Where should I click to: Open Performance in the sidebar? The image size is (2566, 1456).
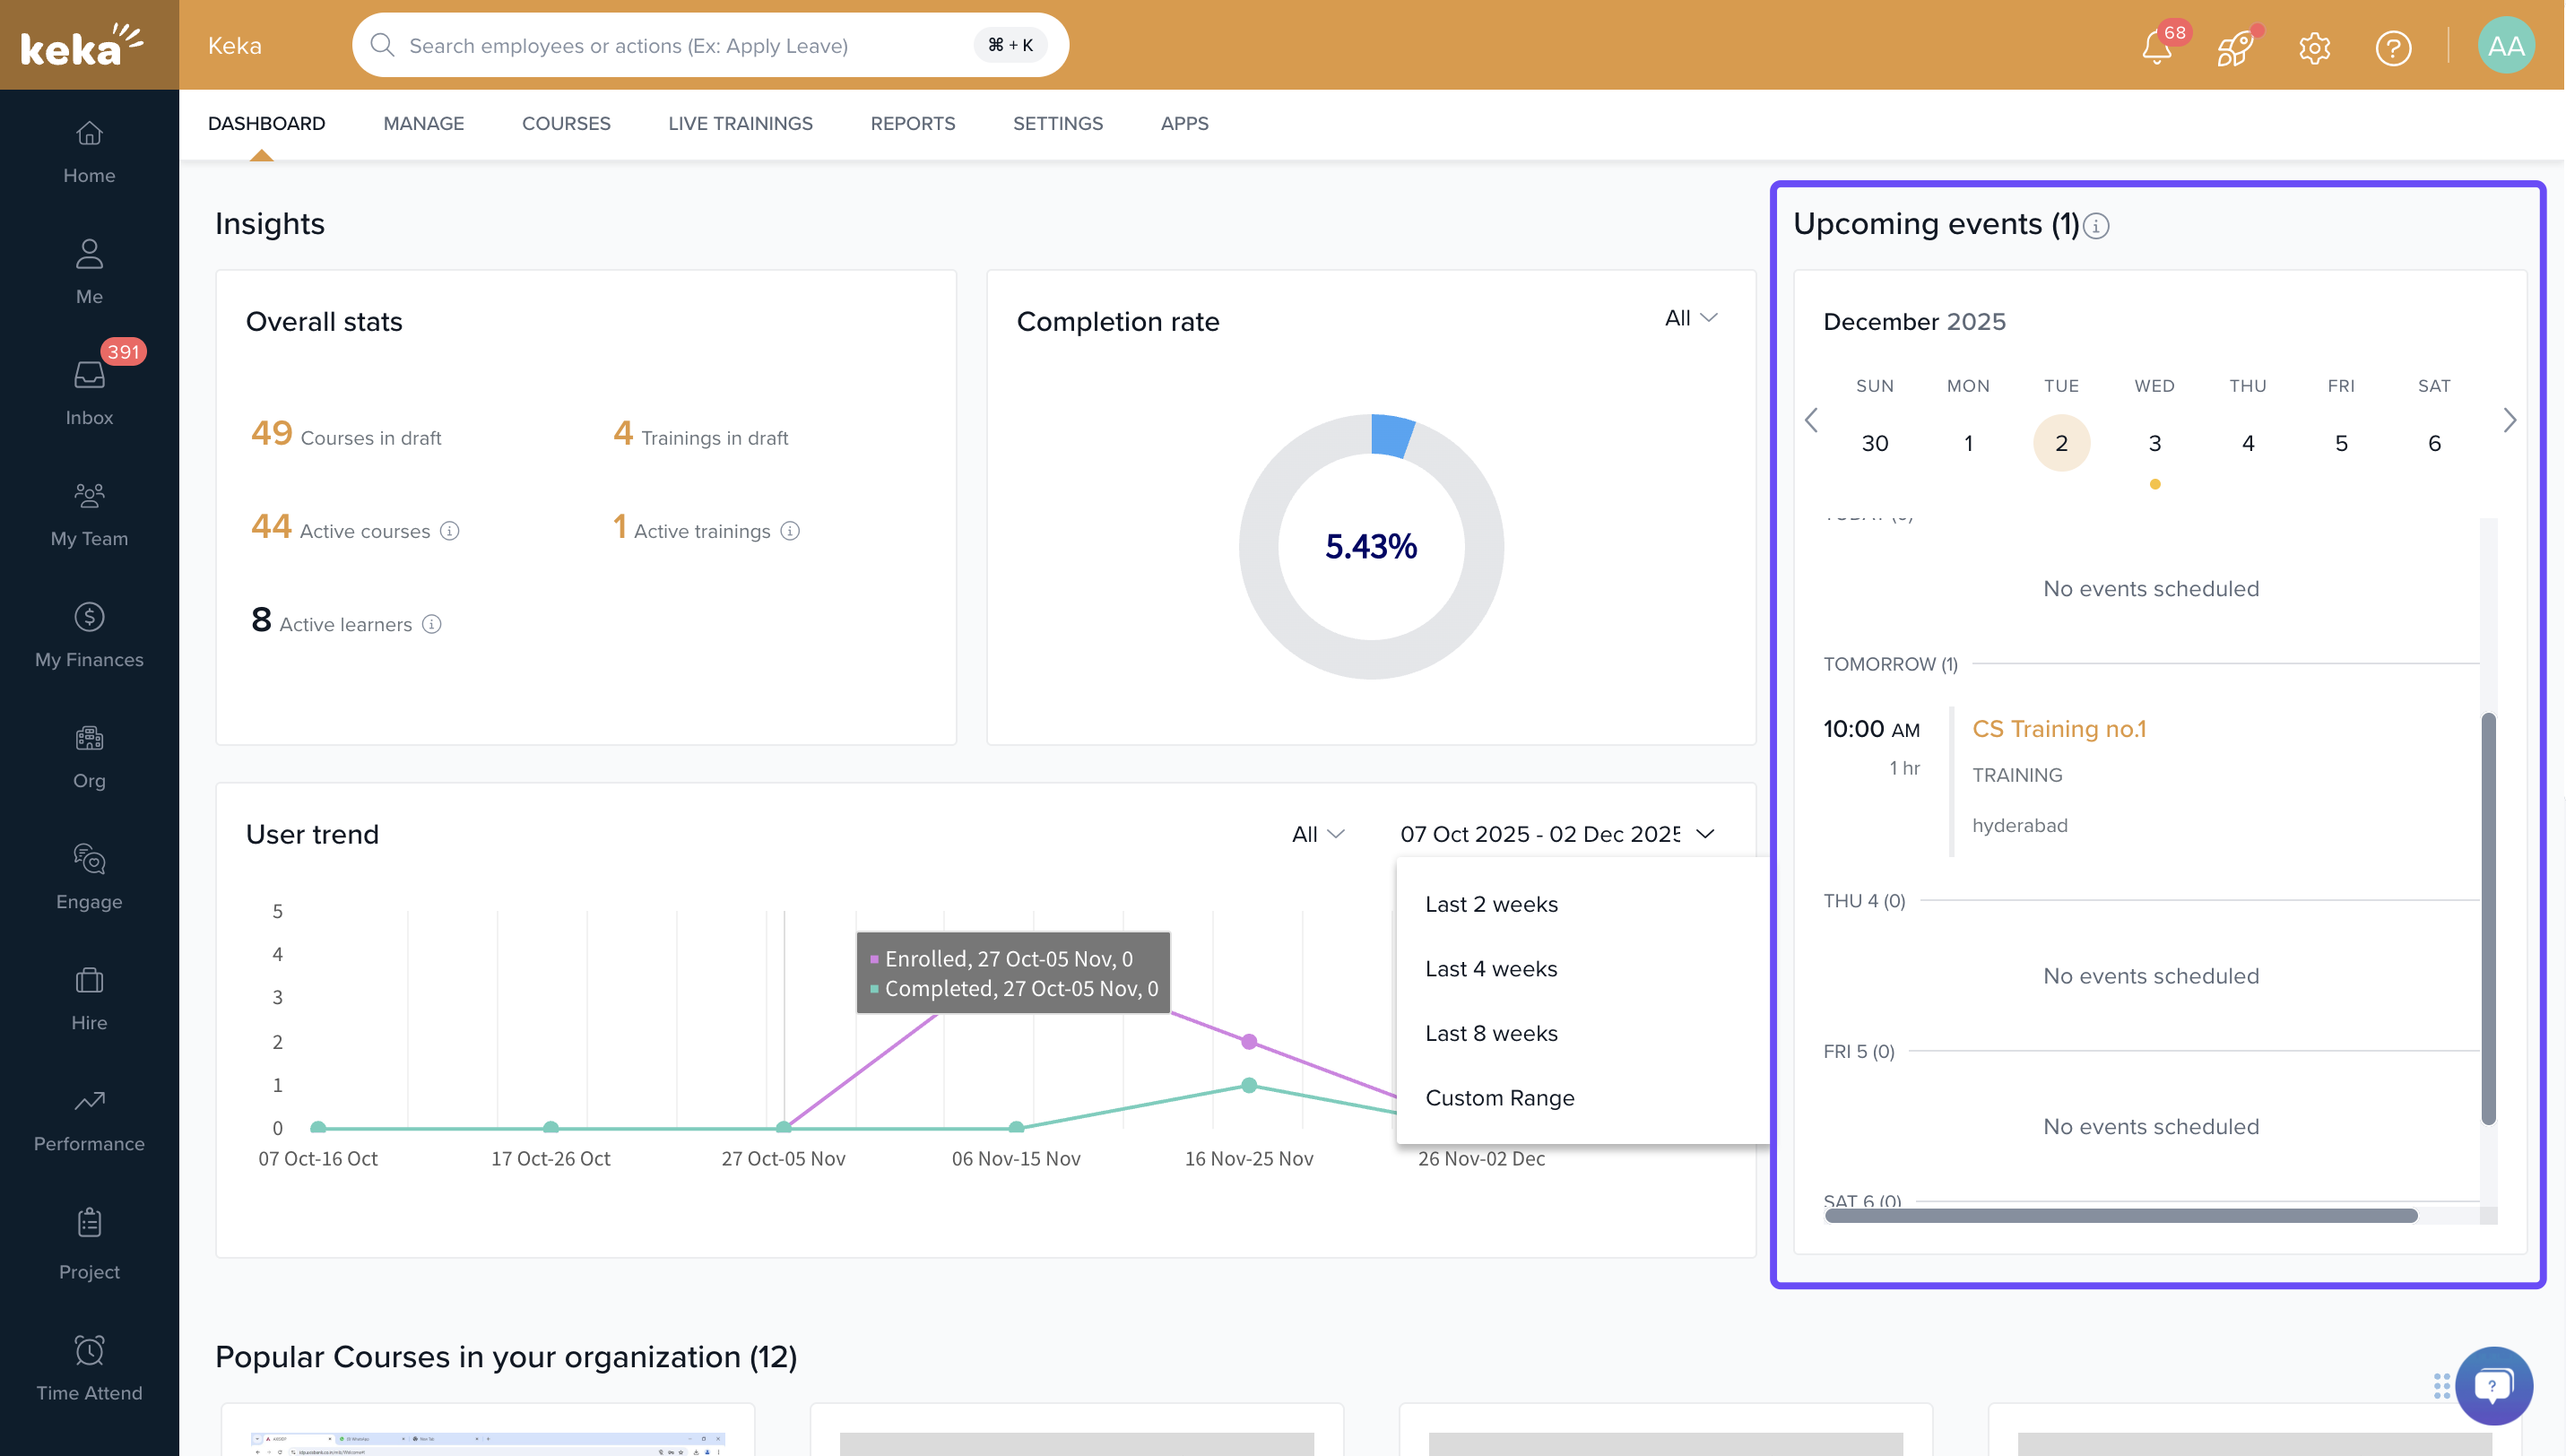click(x=89, y=1118)
